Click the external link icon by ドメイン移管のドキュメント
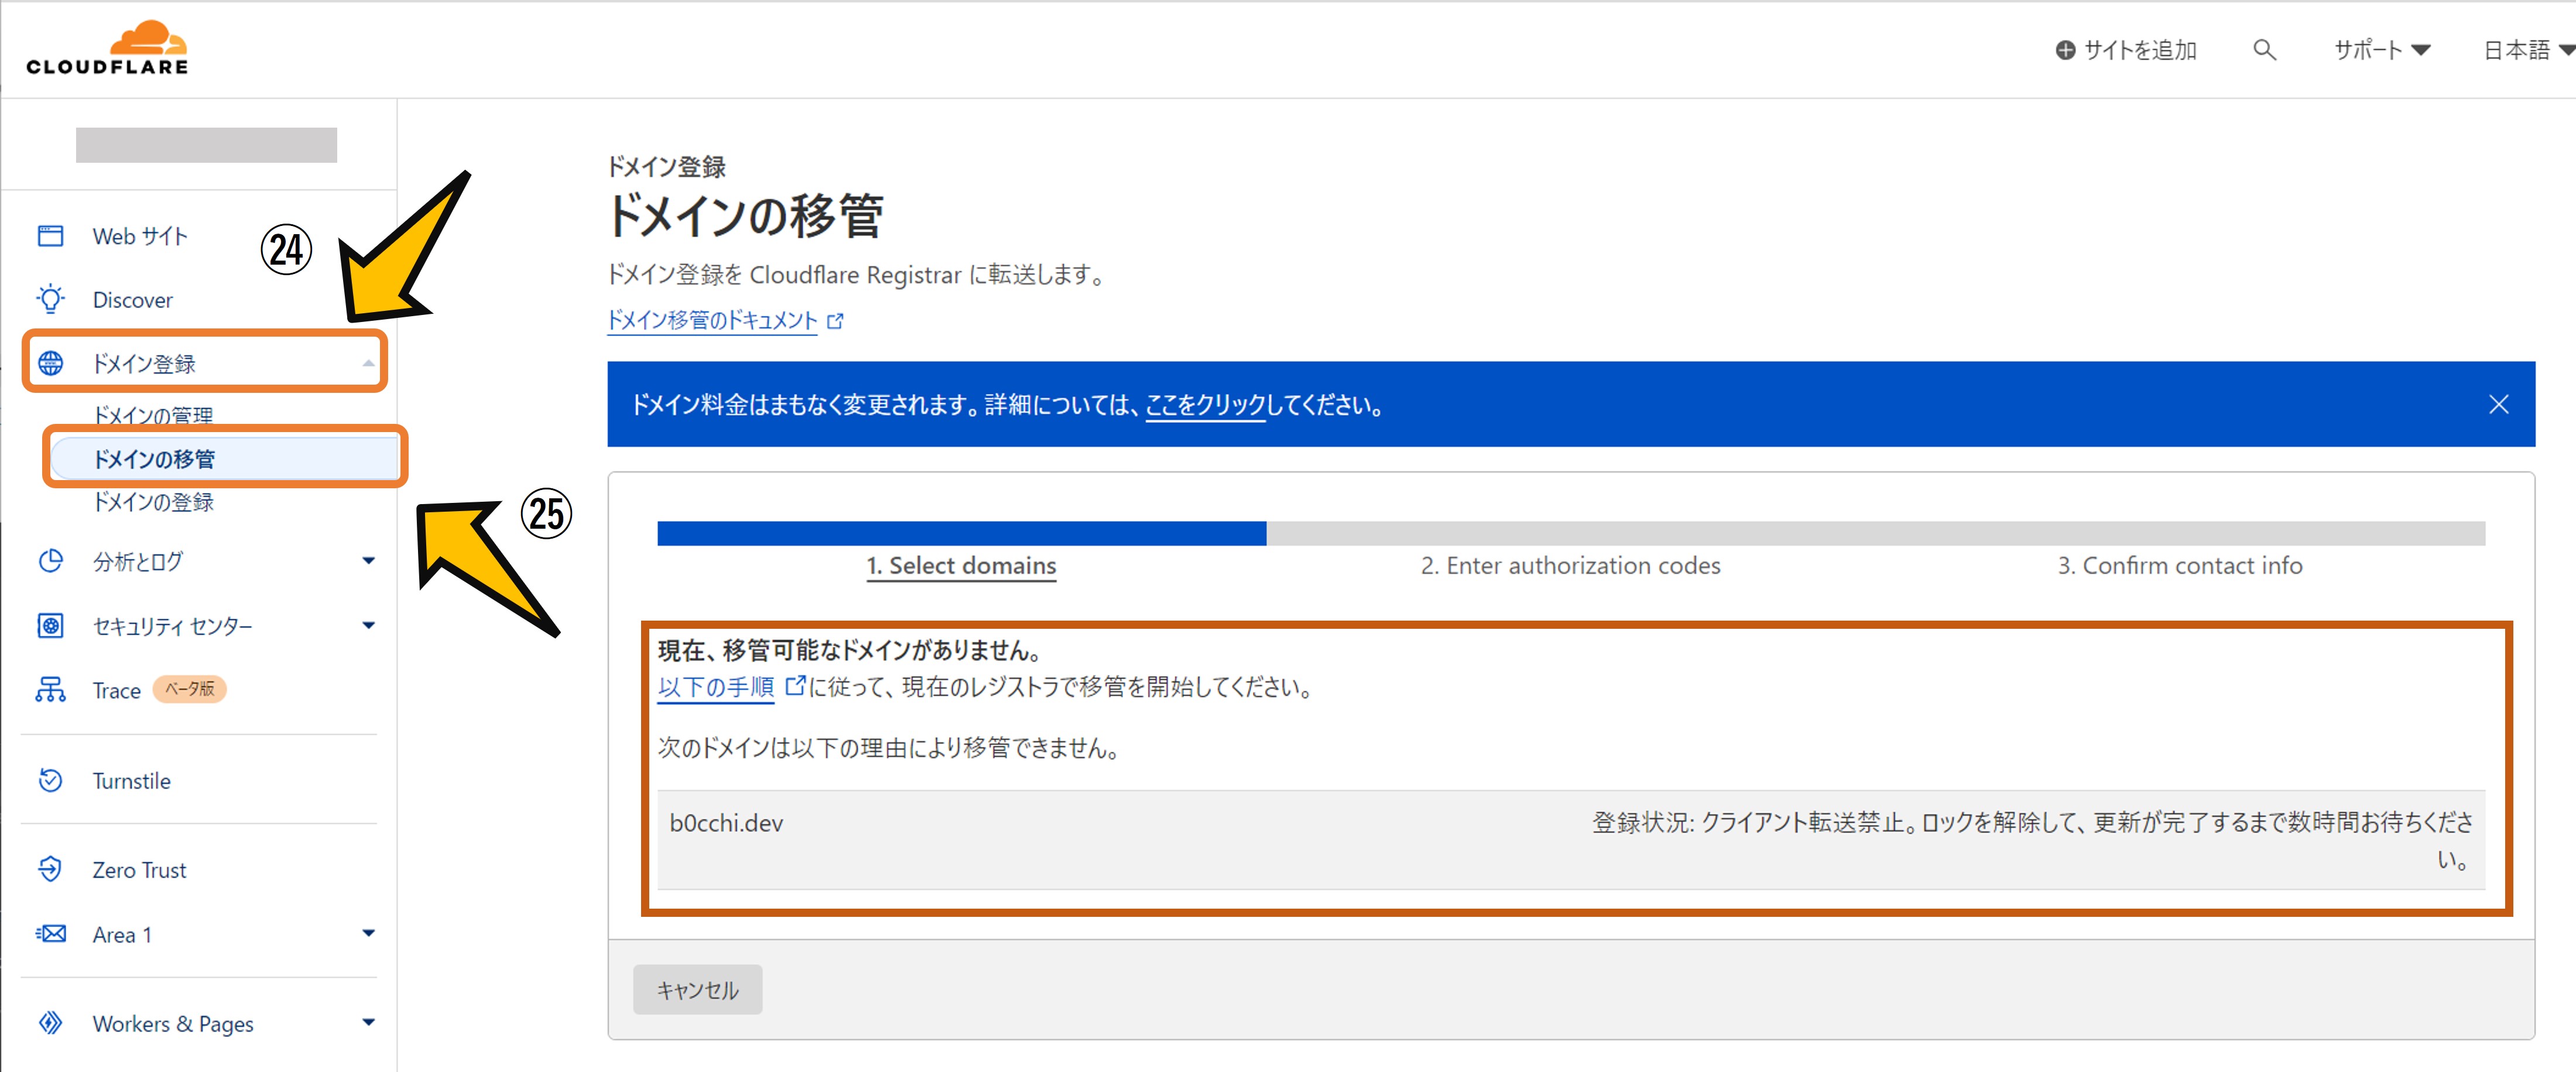 [x=836, y=321]
